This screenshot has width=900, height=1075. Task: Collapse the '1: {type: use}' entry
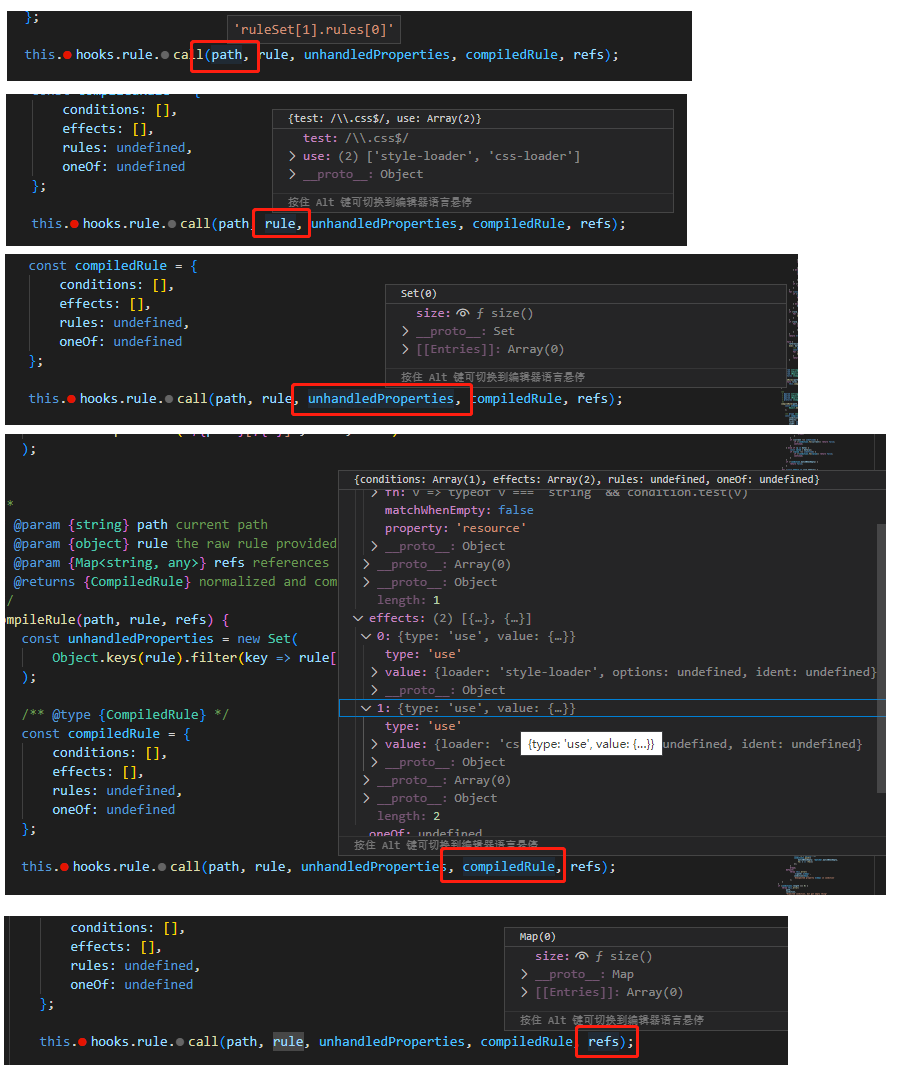point(365,707)
